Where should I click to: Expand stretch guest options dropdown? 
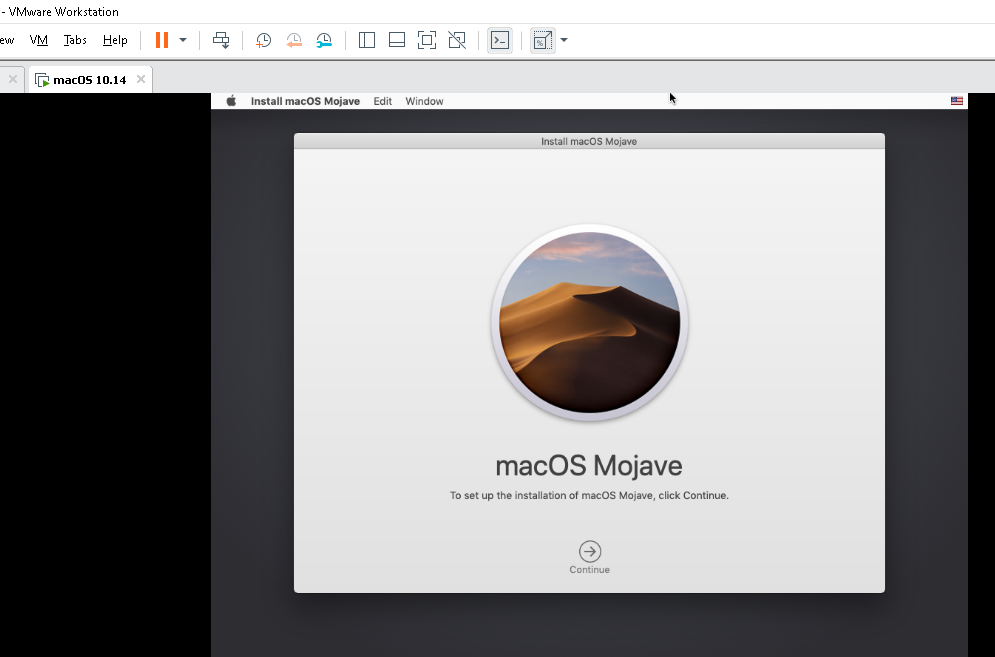563,40
